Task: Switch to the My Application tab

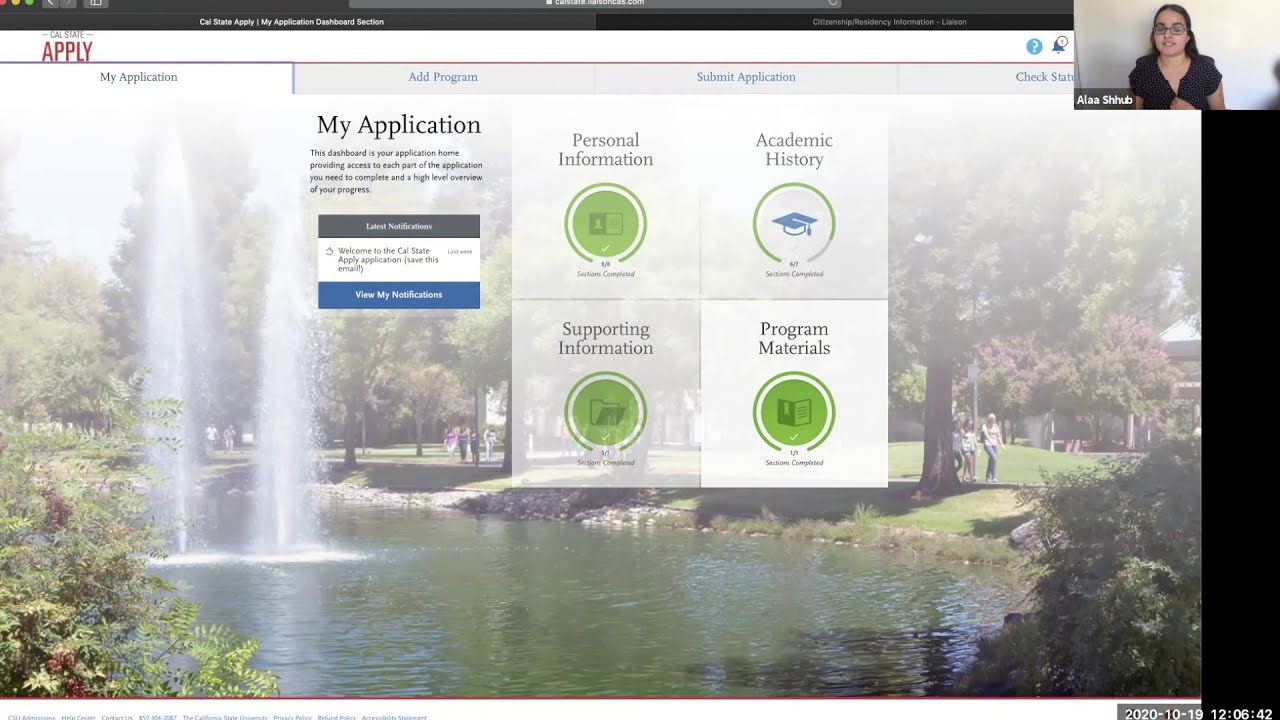Action: click(146, 77)
